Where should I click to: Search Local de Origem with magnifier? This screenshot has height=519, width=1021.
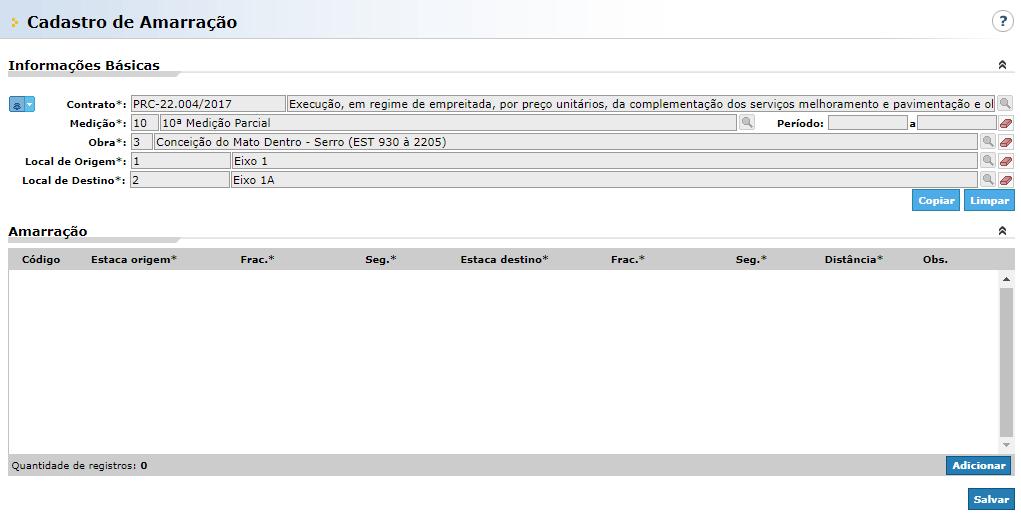pos(988,160)
